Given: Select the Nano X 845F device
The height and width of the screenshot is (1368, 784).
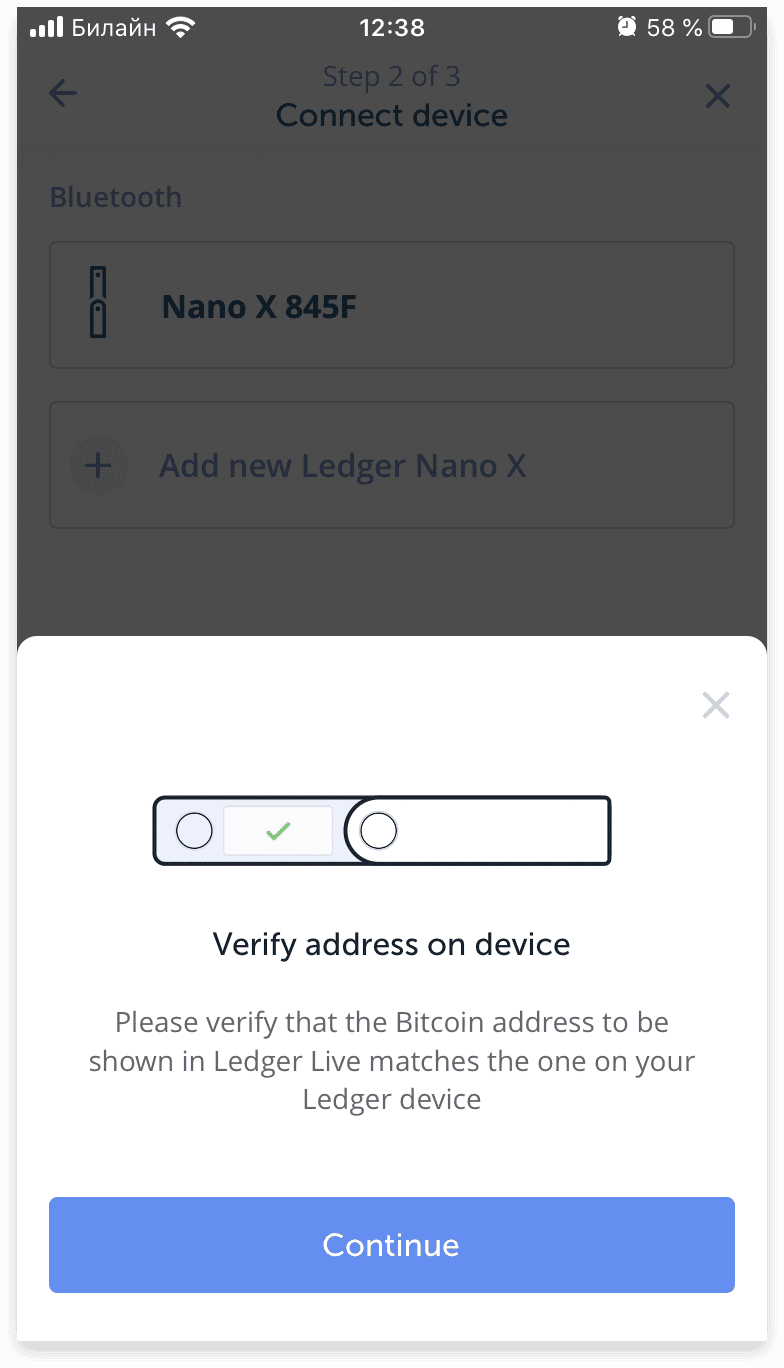Looking at the screenshot, I should point(392,305).
